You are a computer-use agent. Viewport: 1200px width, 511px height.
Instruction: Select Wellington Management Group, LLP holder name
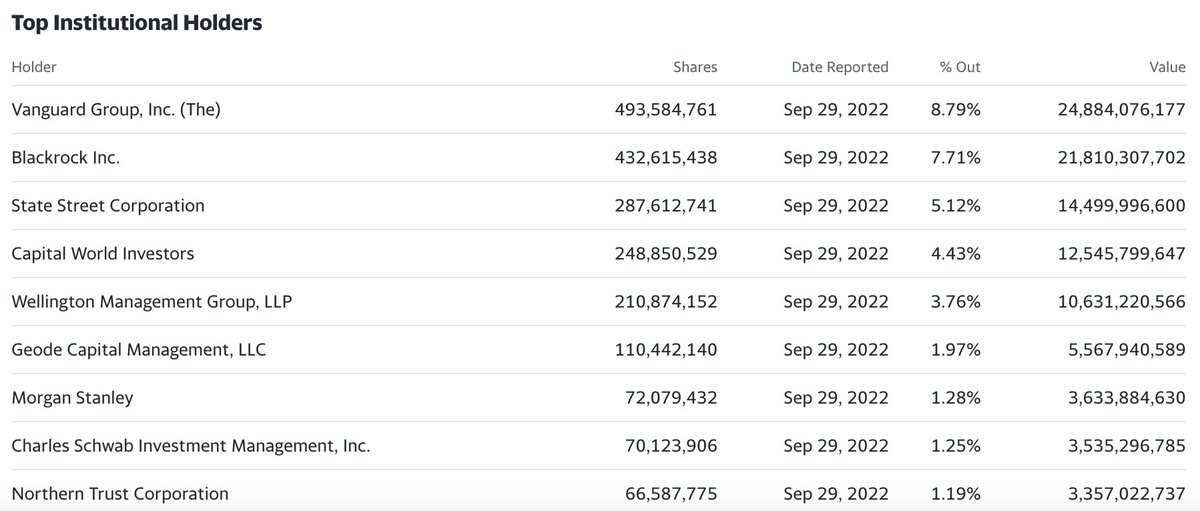[x=151, y=302]
